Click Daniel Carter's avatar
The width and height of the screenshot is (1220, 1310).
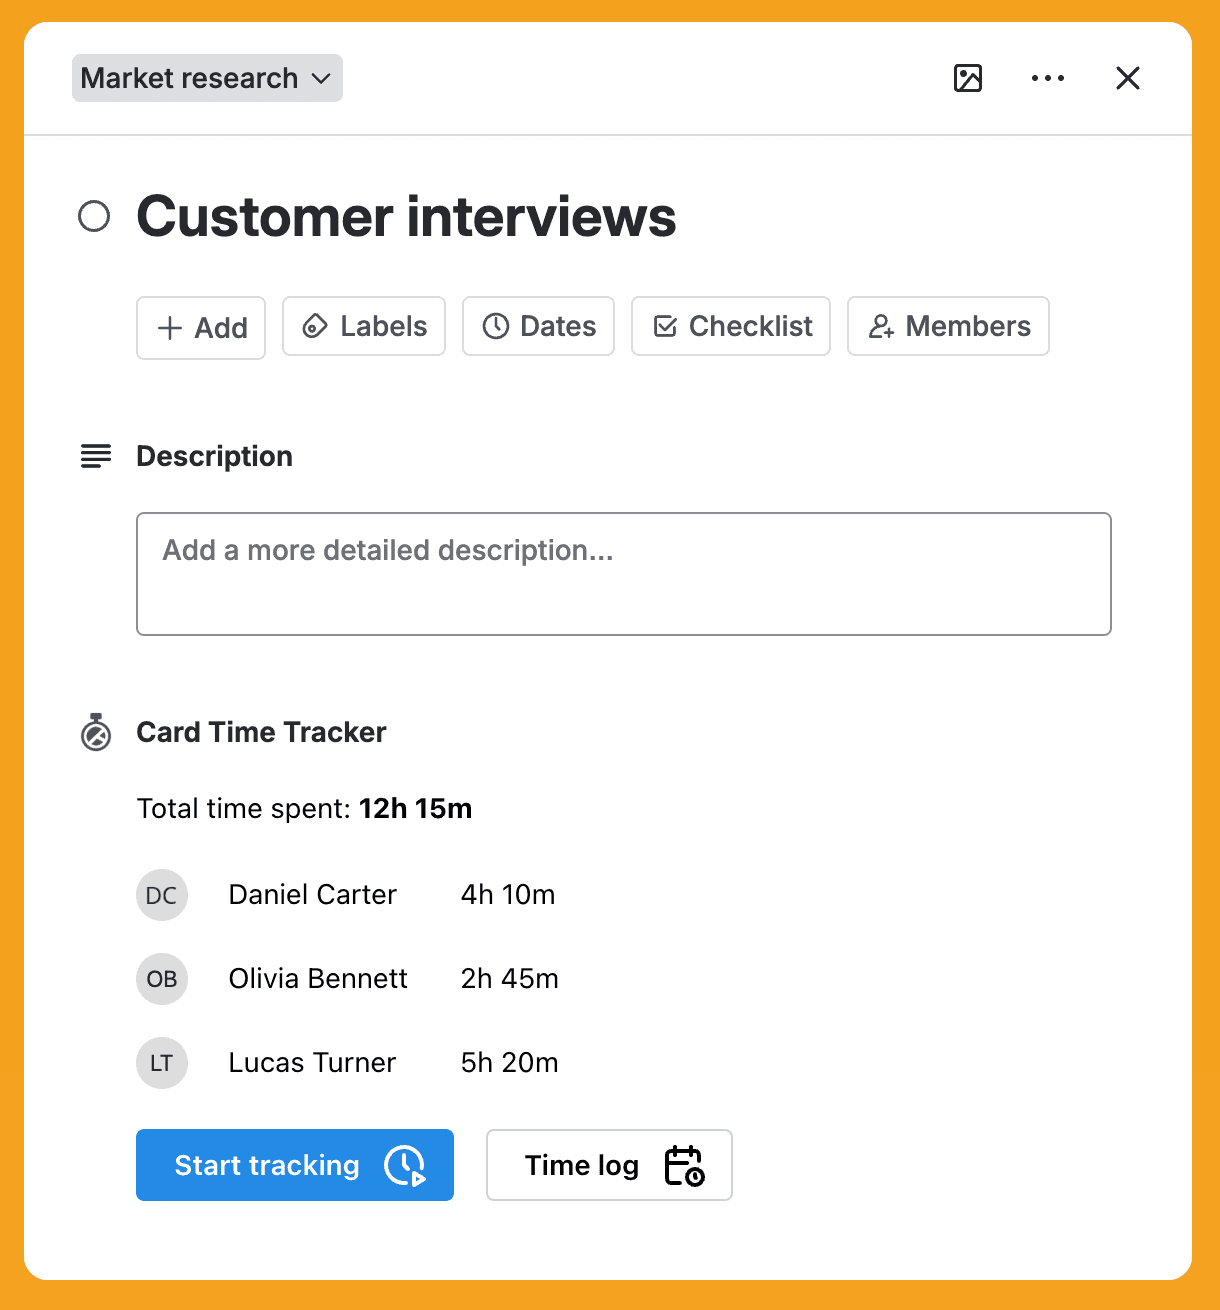(x=162, y=895)
